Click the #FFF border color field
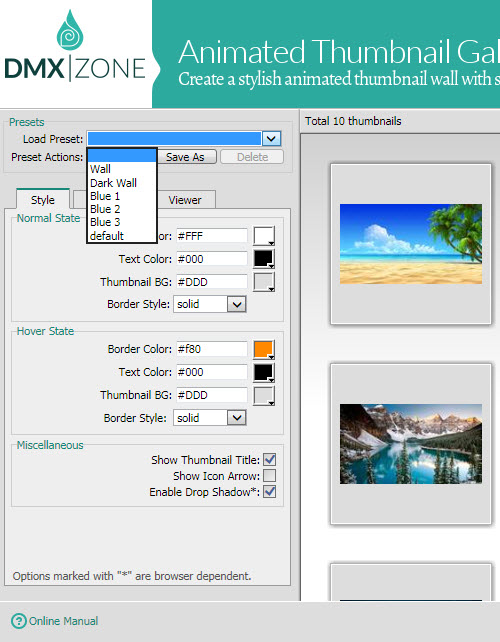Viewport: 500px width, 642px height. [212, 236]
